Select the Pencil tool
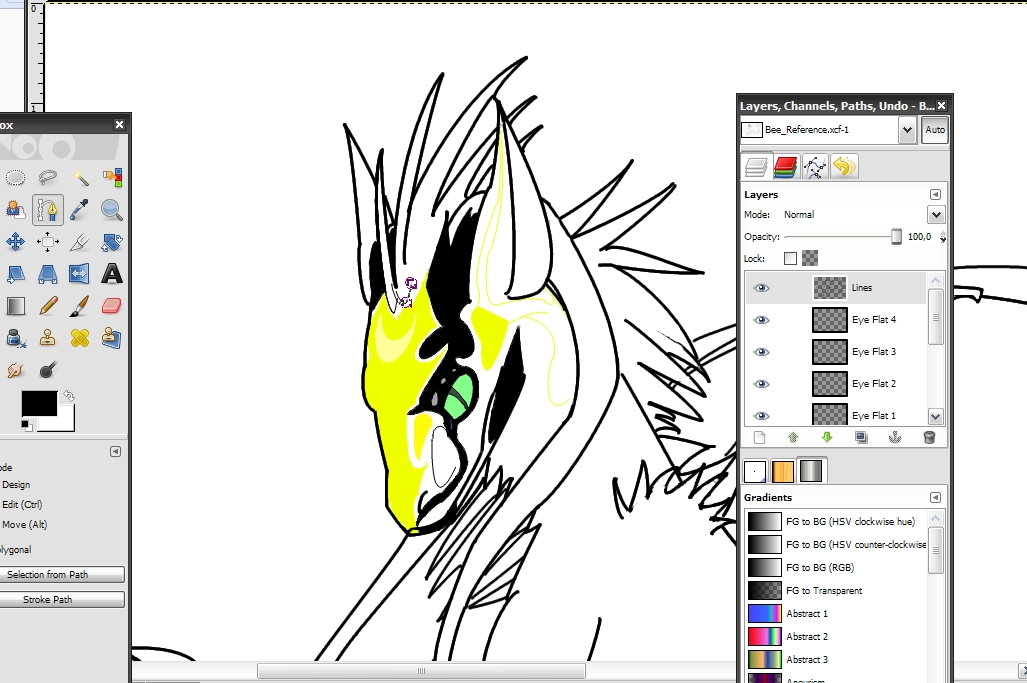The image size is (1027, 683). click(x=47, y=306)
